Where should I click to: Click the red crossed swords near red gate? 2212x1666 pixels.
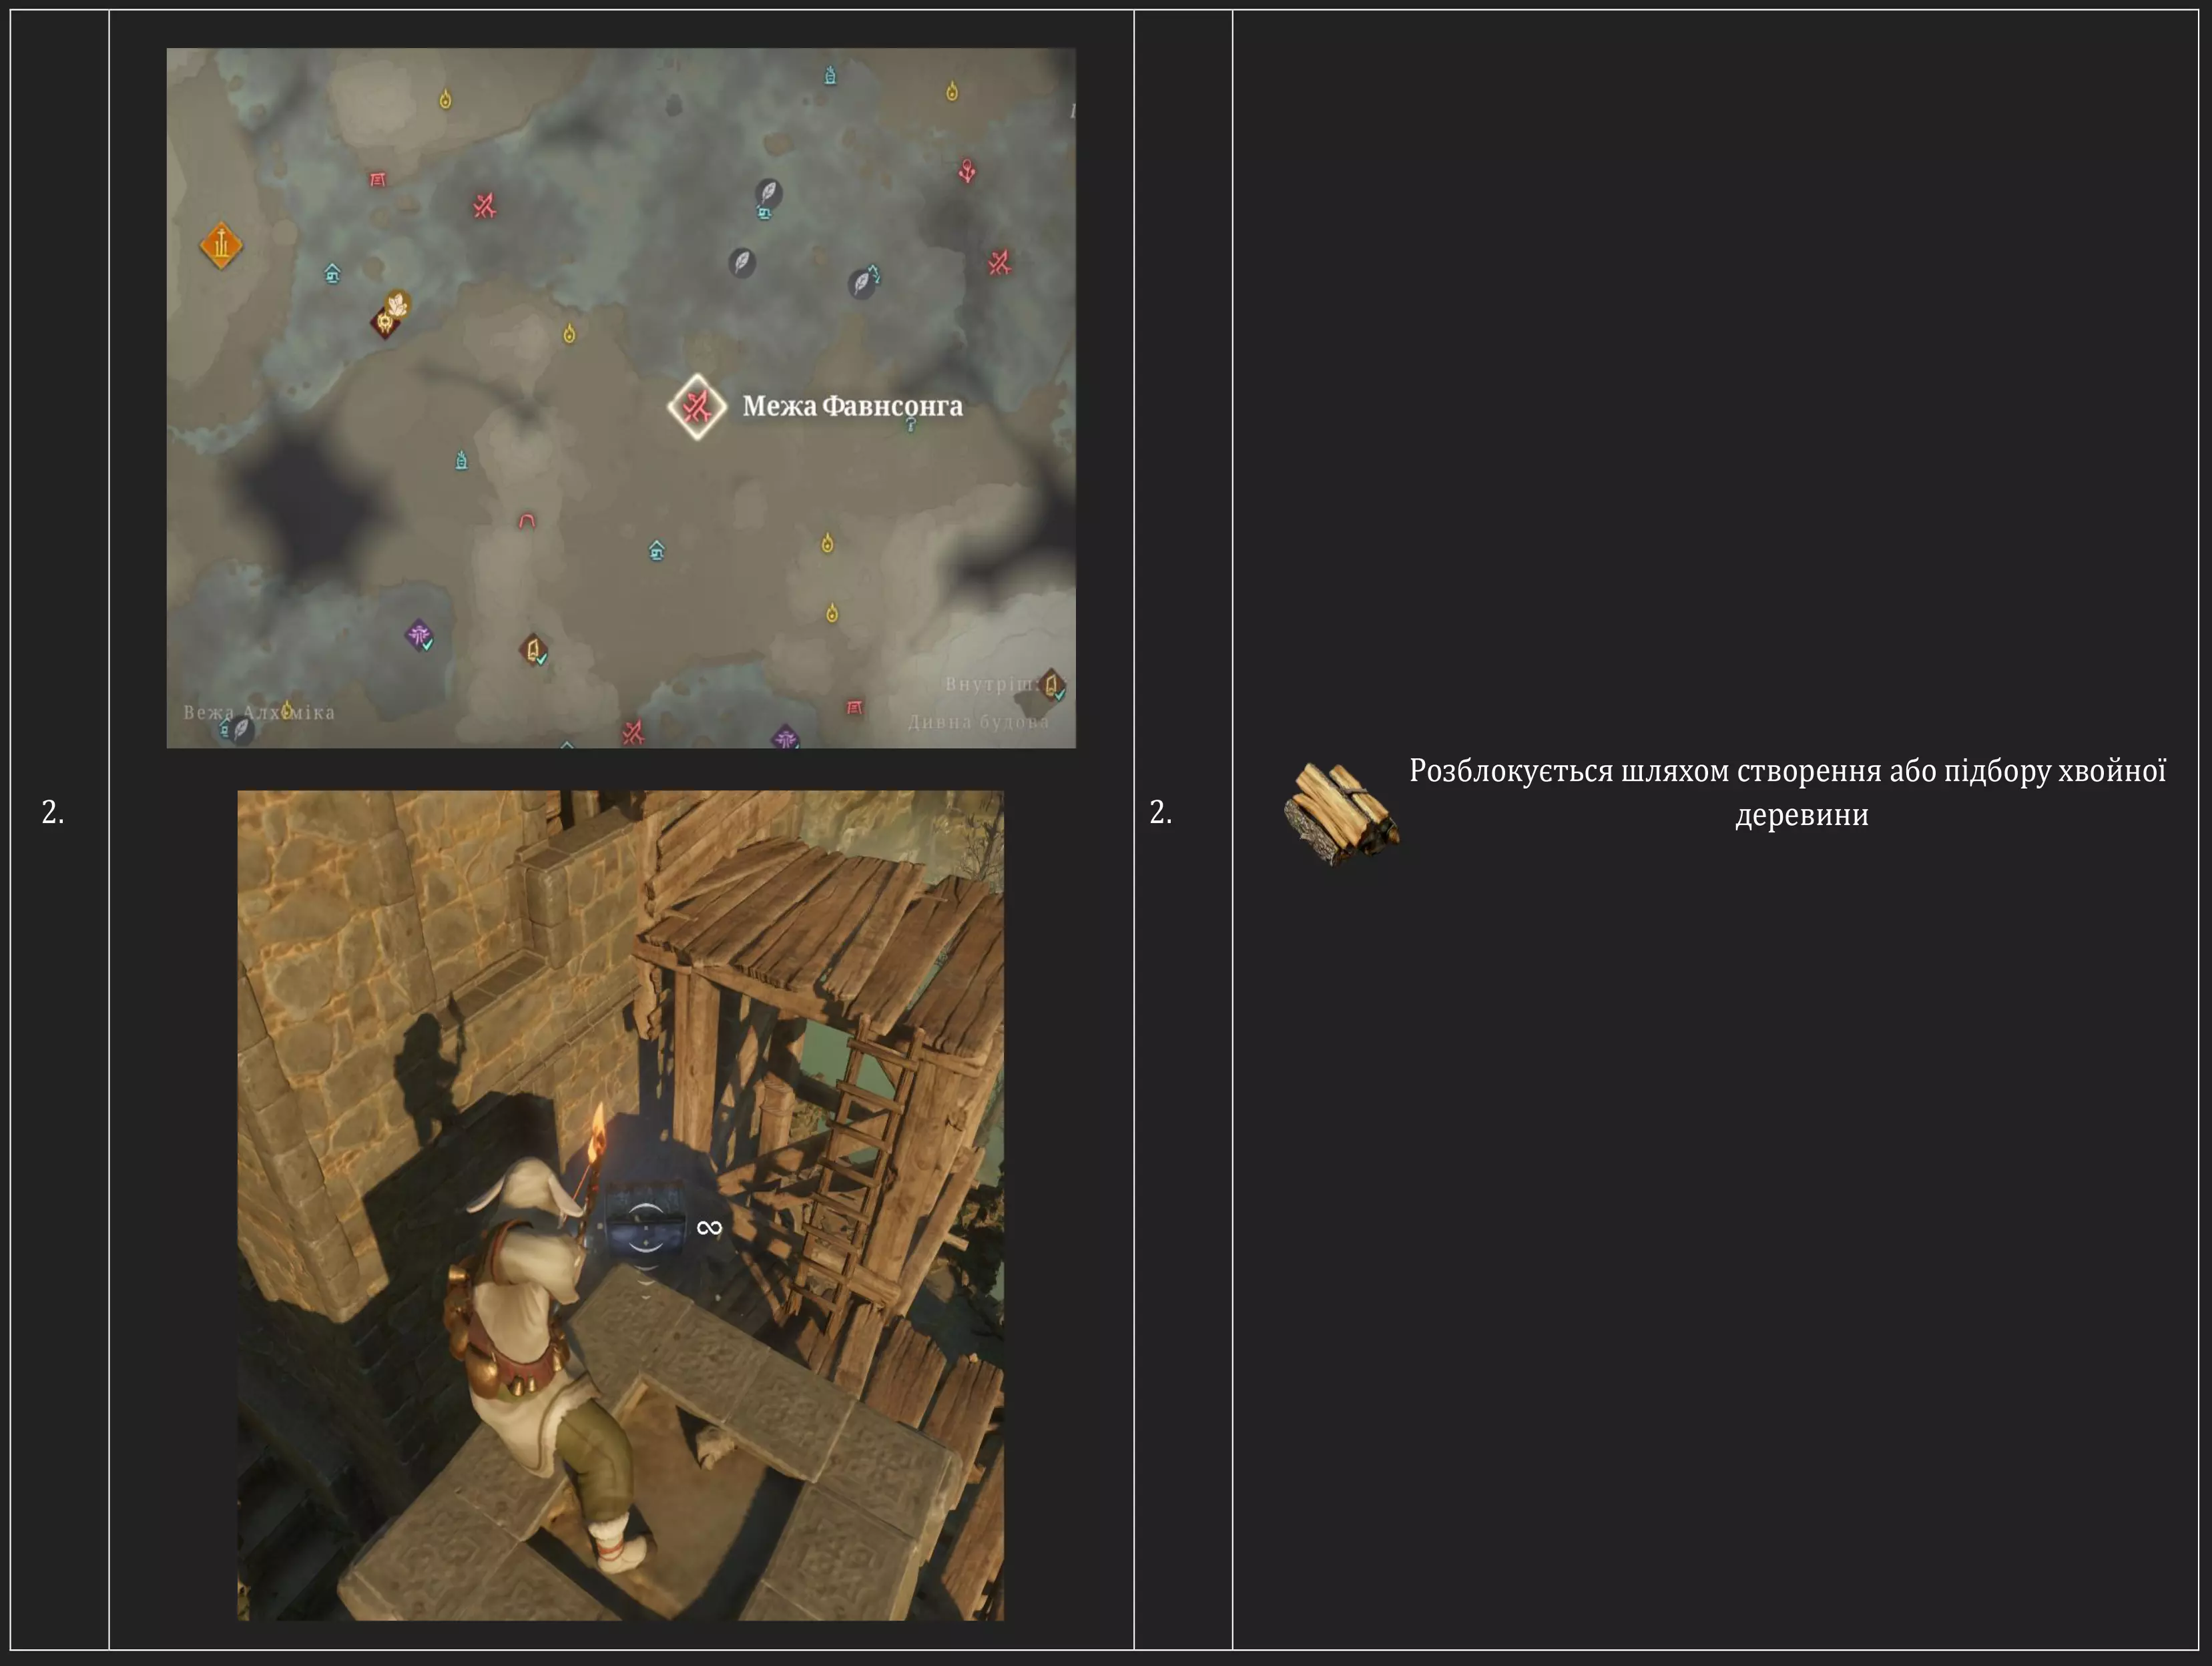pos(485,206)
